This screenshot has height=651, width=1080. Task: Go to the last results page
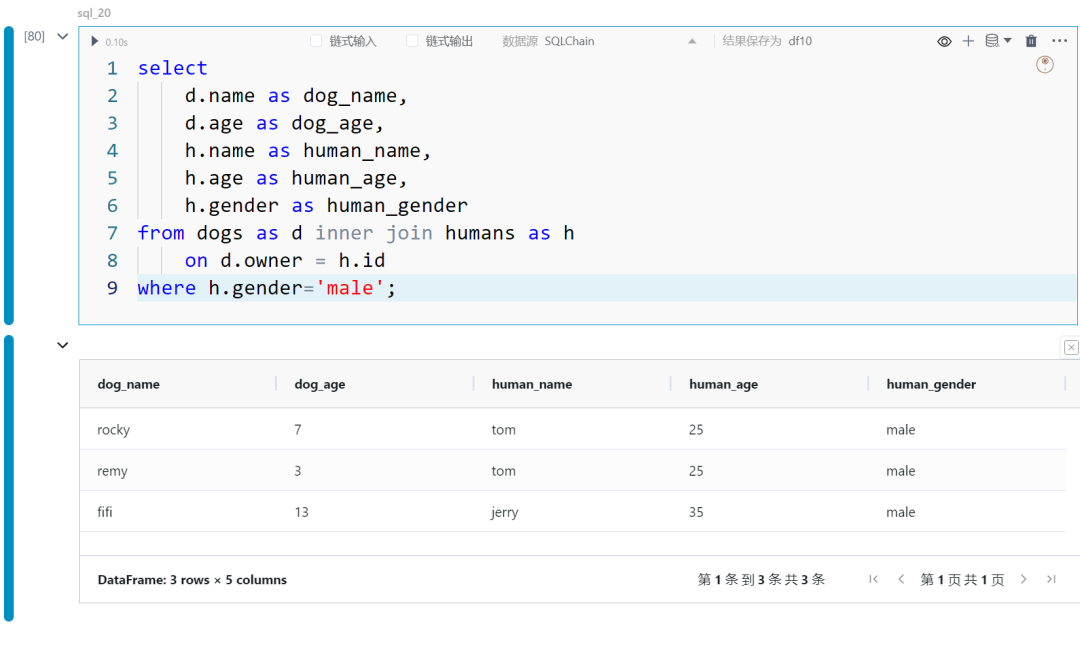click(x=1051, y=579)
